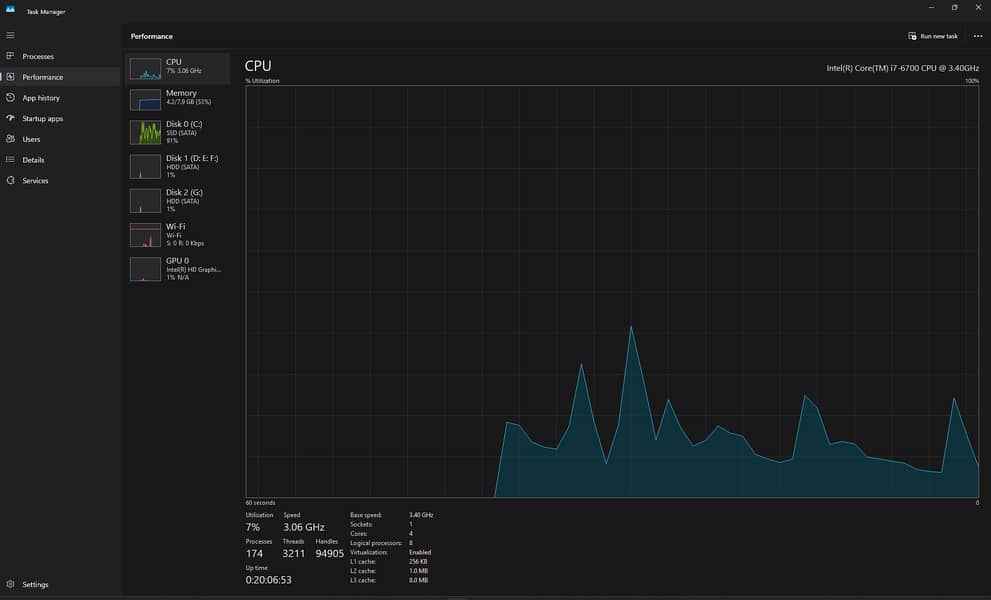Click the Performance sidebar icon
991x600 pixels.
click(10, 77)
